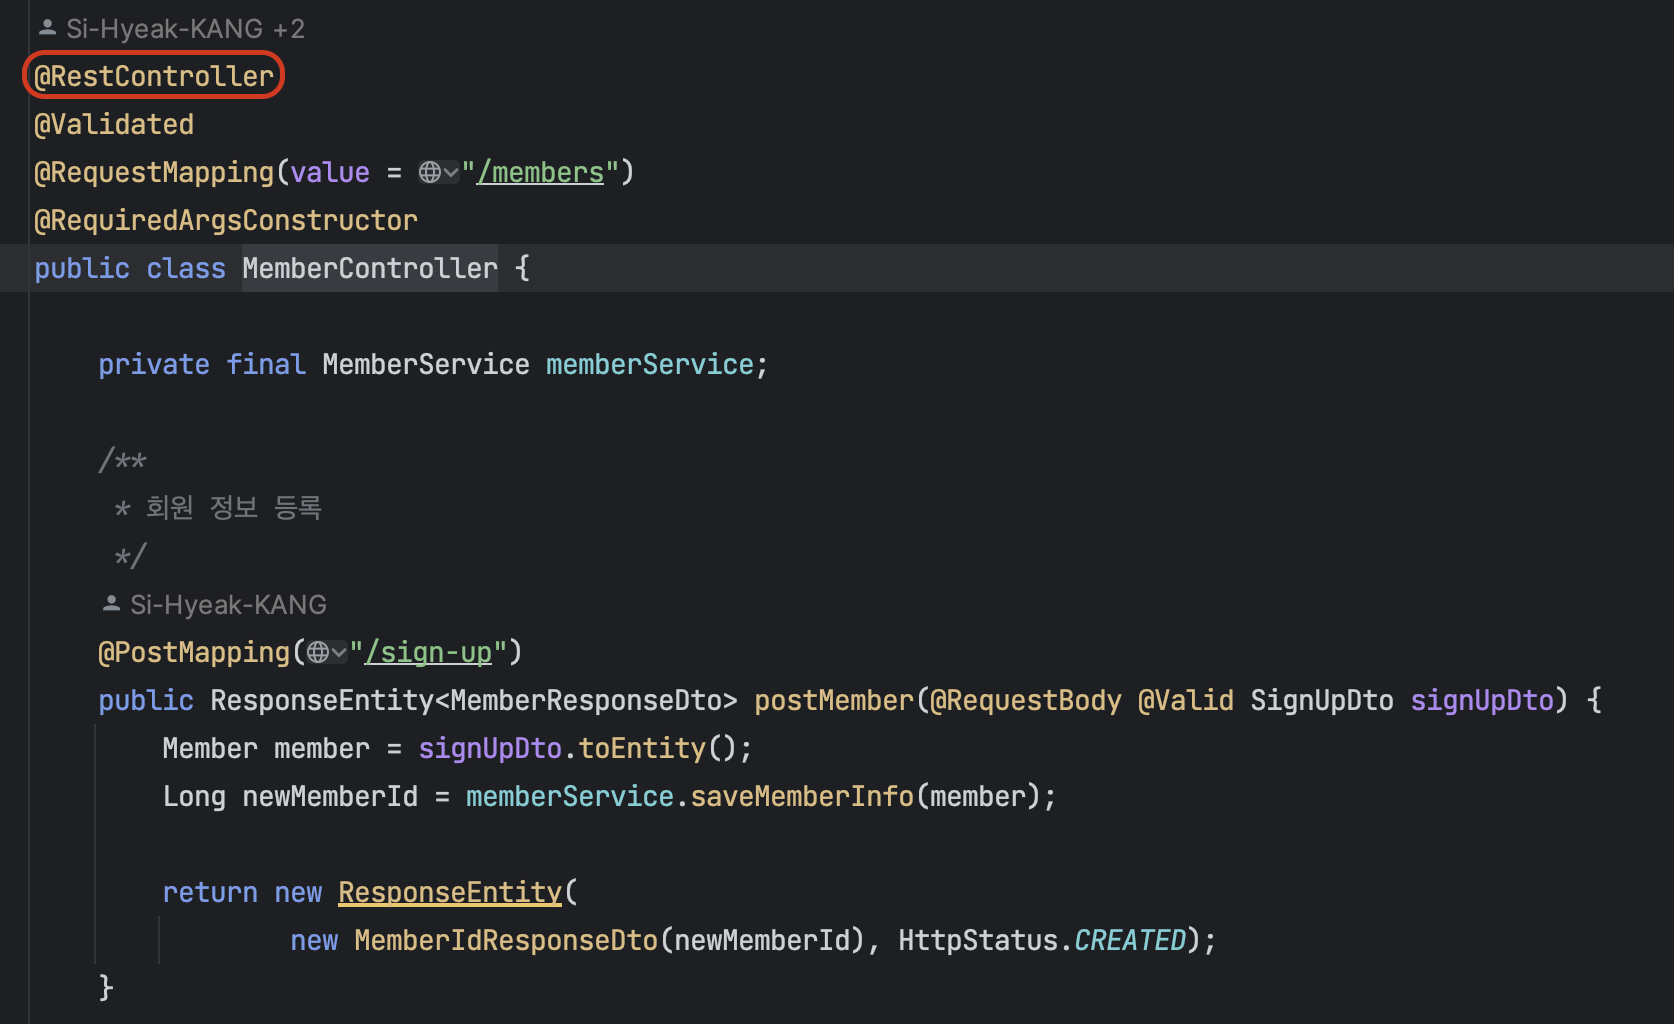Image resolution: width=1674 pixels, height=1024 pixels.
Task: Click the @Validated annotation
Action: (x=114, y=124)
